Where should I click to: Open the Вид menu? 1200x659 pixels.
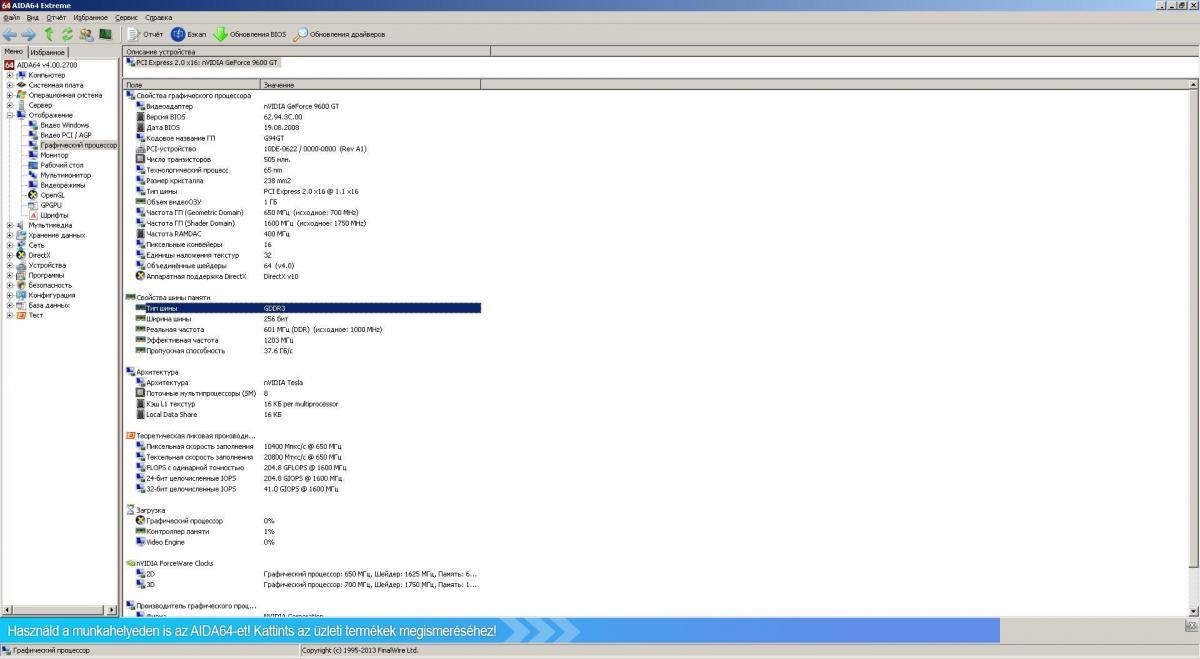click(x=33, y=17)
